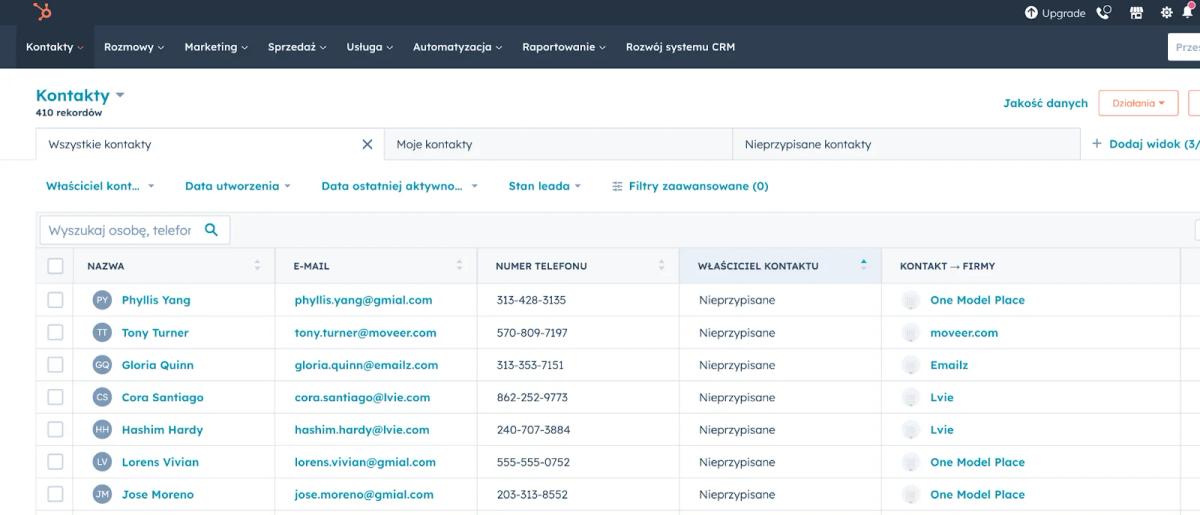Check the Tony Turner row checkbox
The height and width of the screenshot is (515, 1200).
55,332
